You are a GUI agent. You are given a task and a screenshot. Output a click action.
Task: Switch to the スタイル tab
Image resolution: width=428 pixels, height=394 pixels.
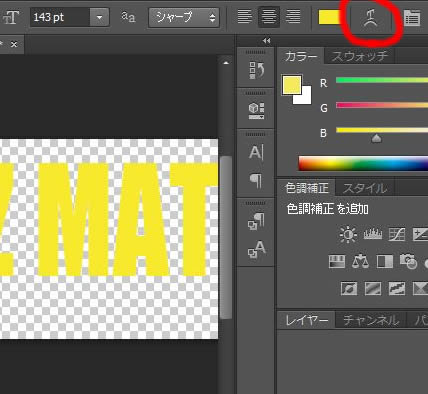(x=365, y=189)
